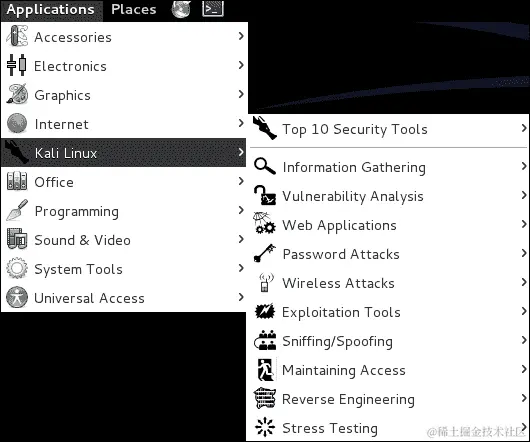Click the Universal Access person icon
The width and height of the screenshot is (530, 442).
click(x=17, y=297)
